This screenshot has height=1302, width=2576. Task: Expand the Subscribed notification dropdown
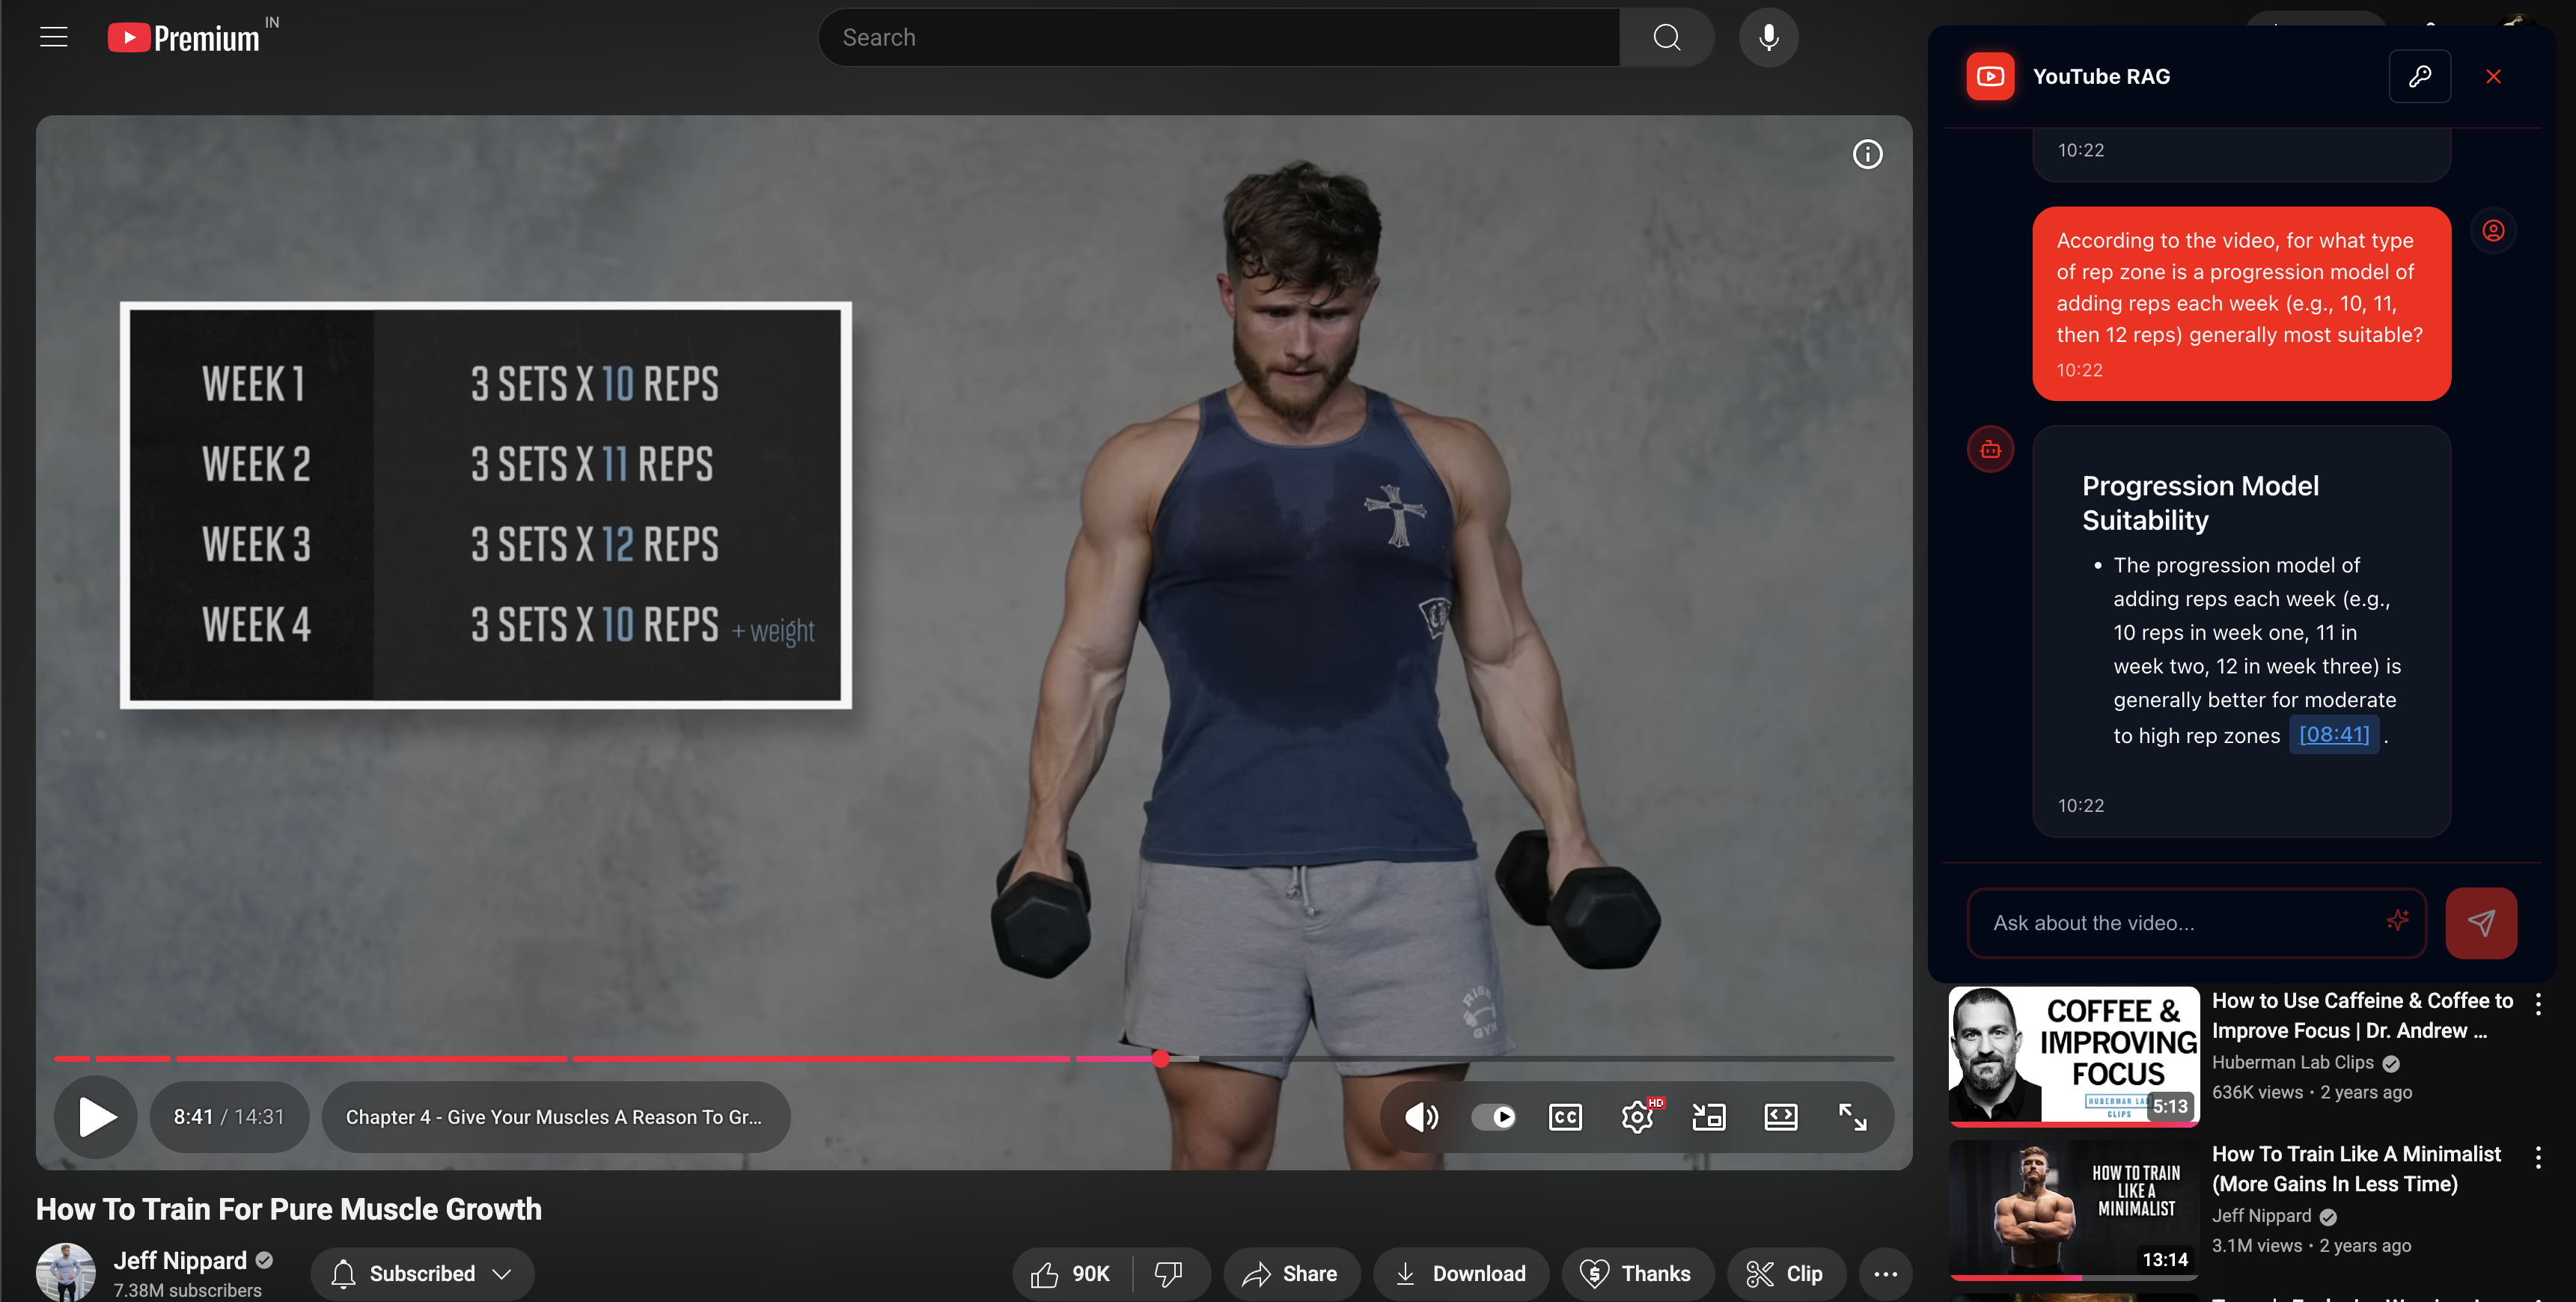502,1273
